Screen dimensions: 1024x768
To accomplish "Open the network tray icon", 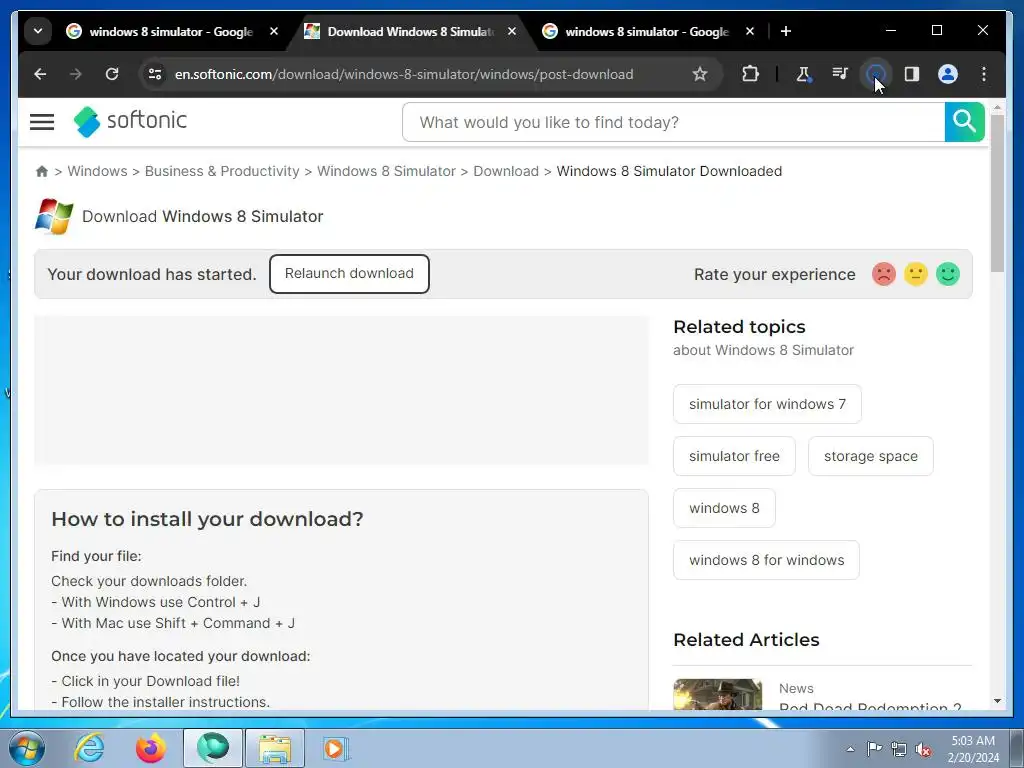I will tap(899, 749).
